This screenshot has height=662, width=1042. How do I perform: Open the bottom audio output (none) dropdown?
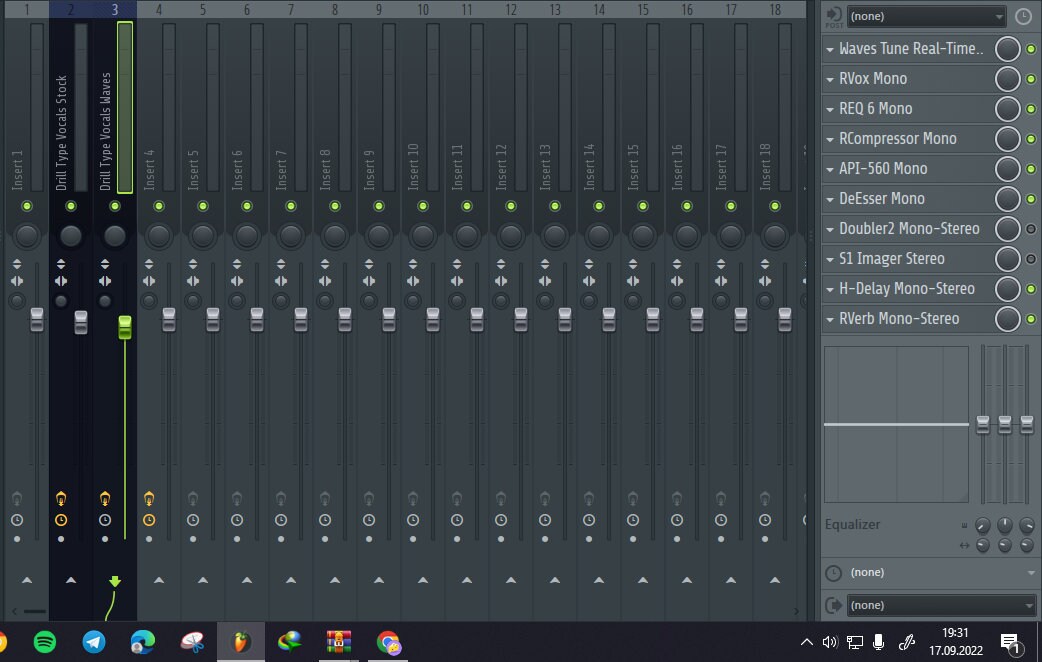[940, 604]
